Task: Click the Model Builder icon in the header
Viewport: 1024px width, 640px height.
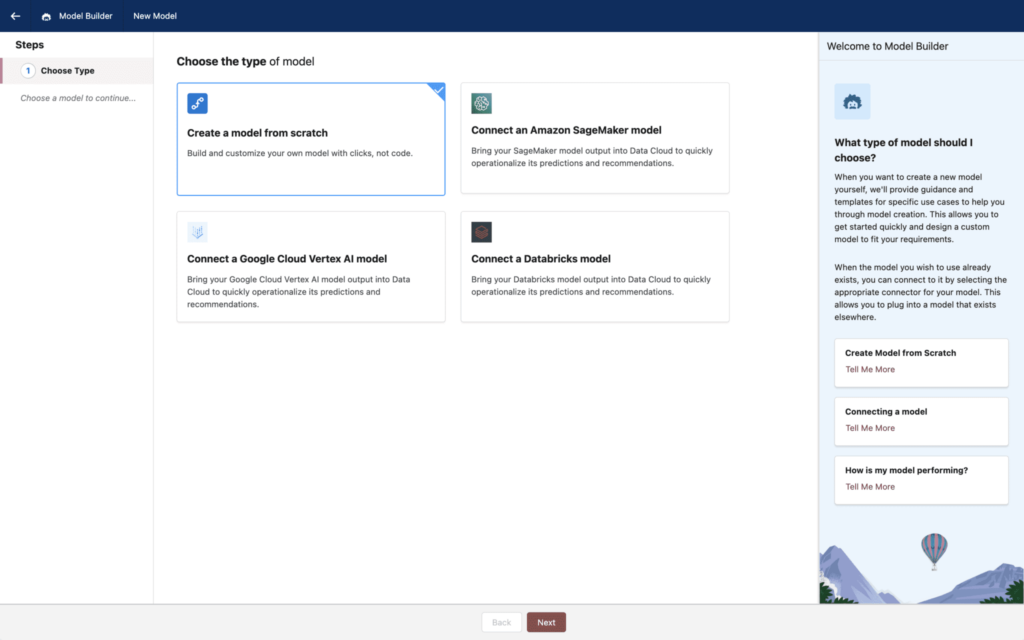Action: click(x=46, y=16)
